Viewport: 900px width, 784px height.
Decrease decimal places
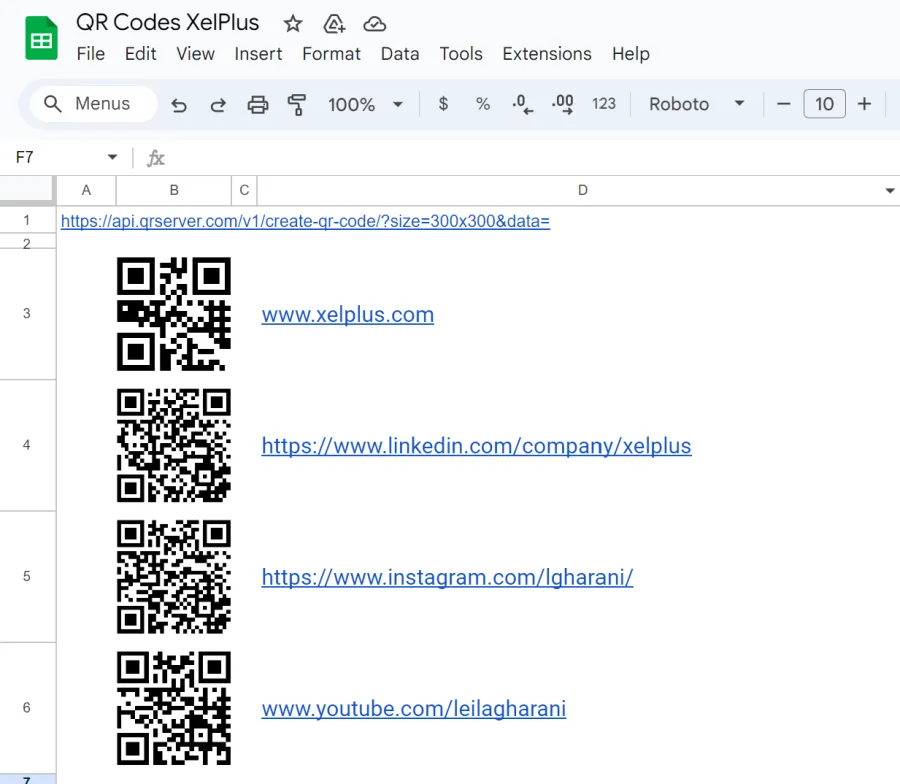(522, 104)
